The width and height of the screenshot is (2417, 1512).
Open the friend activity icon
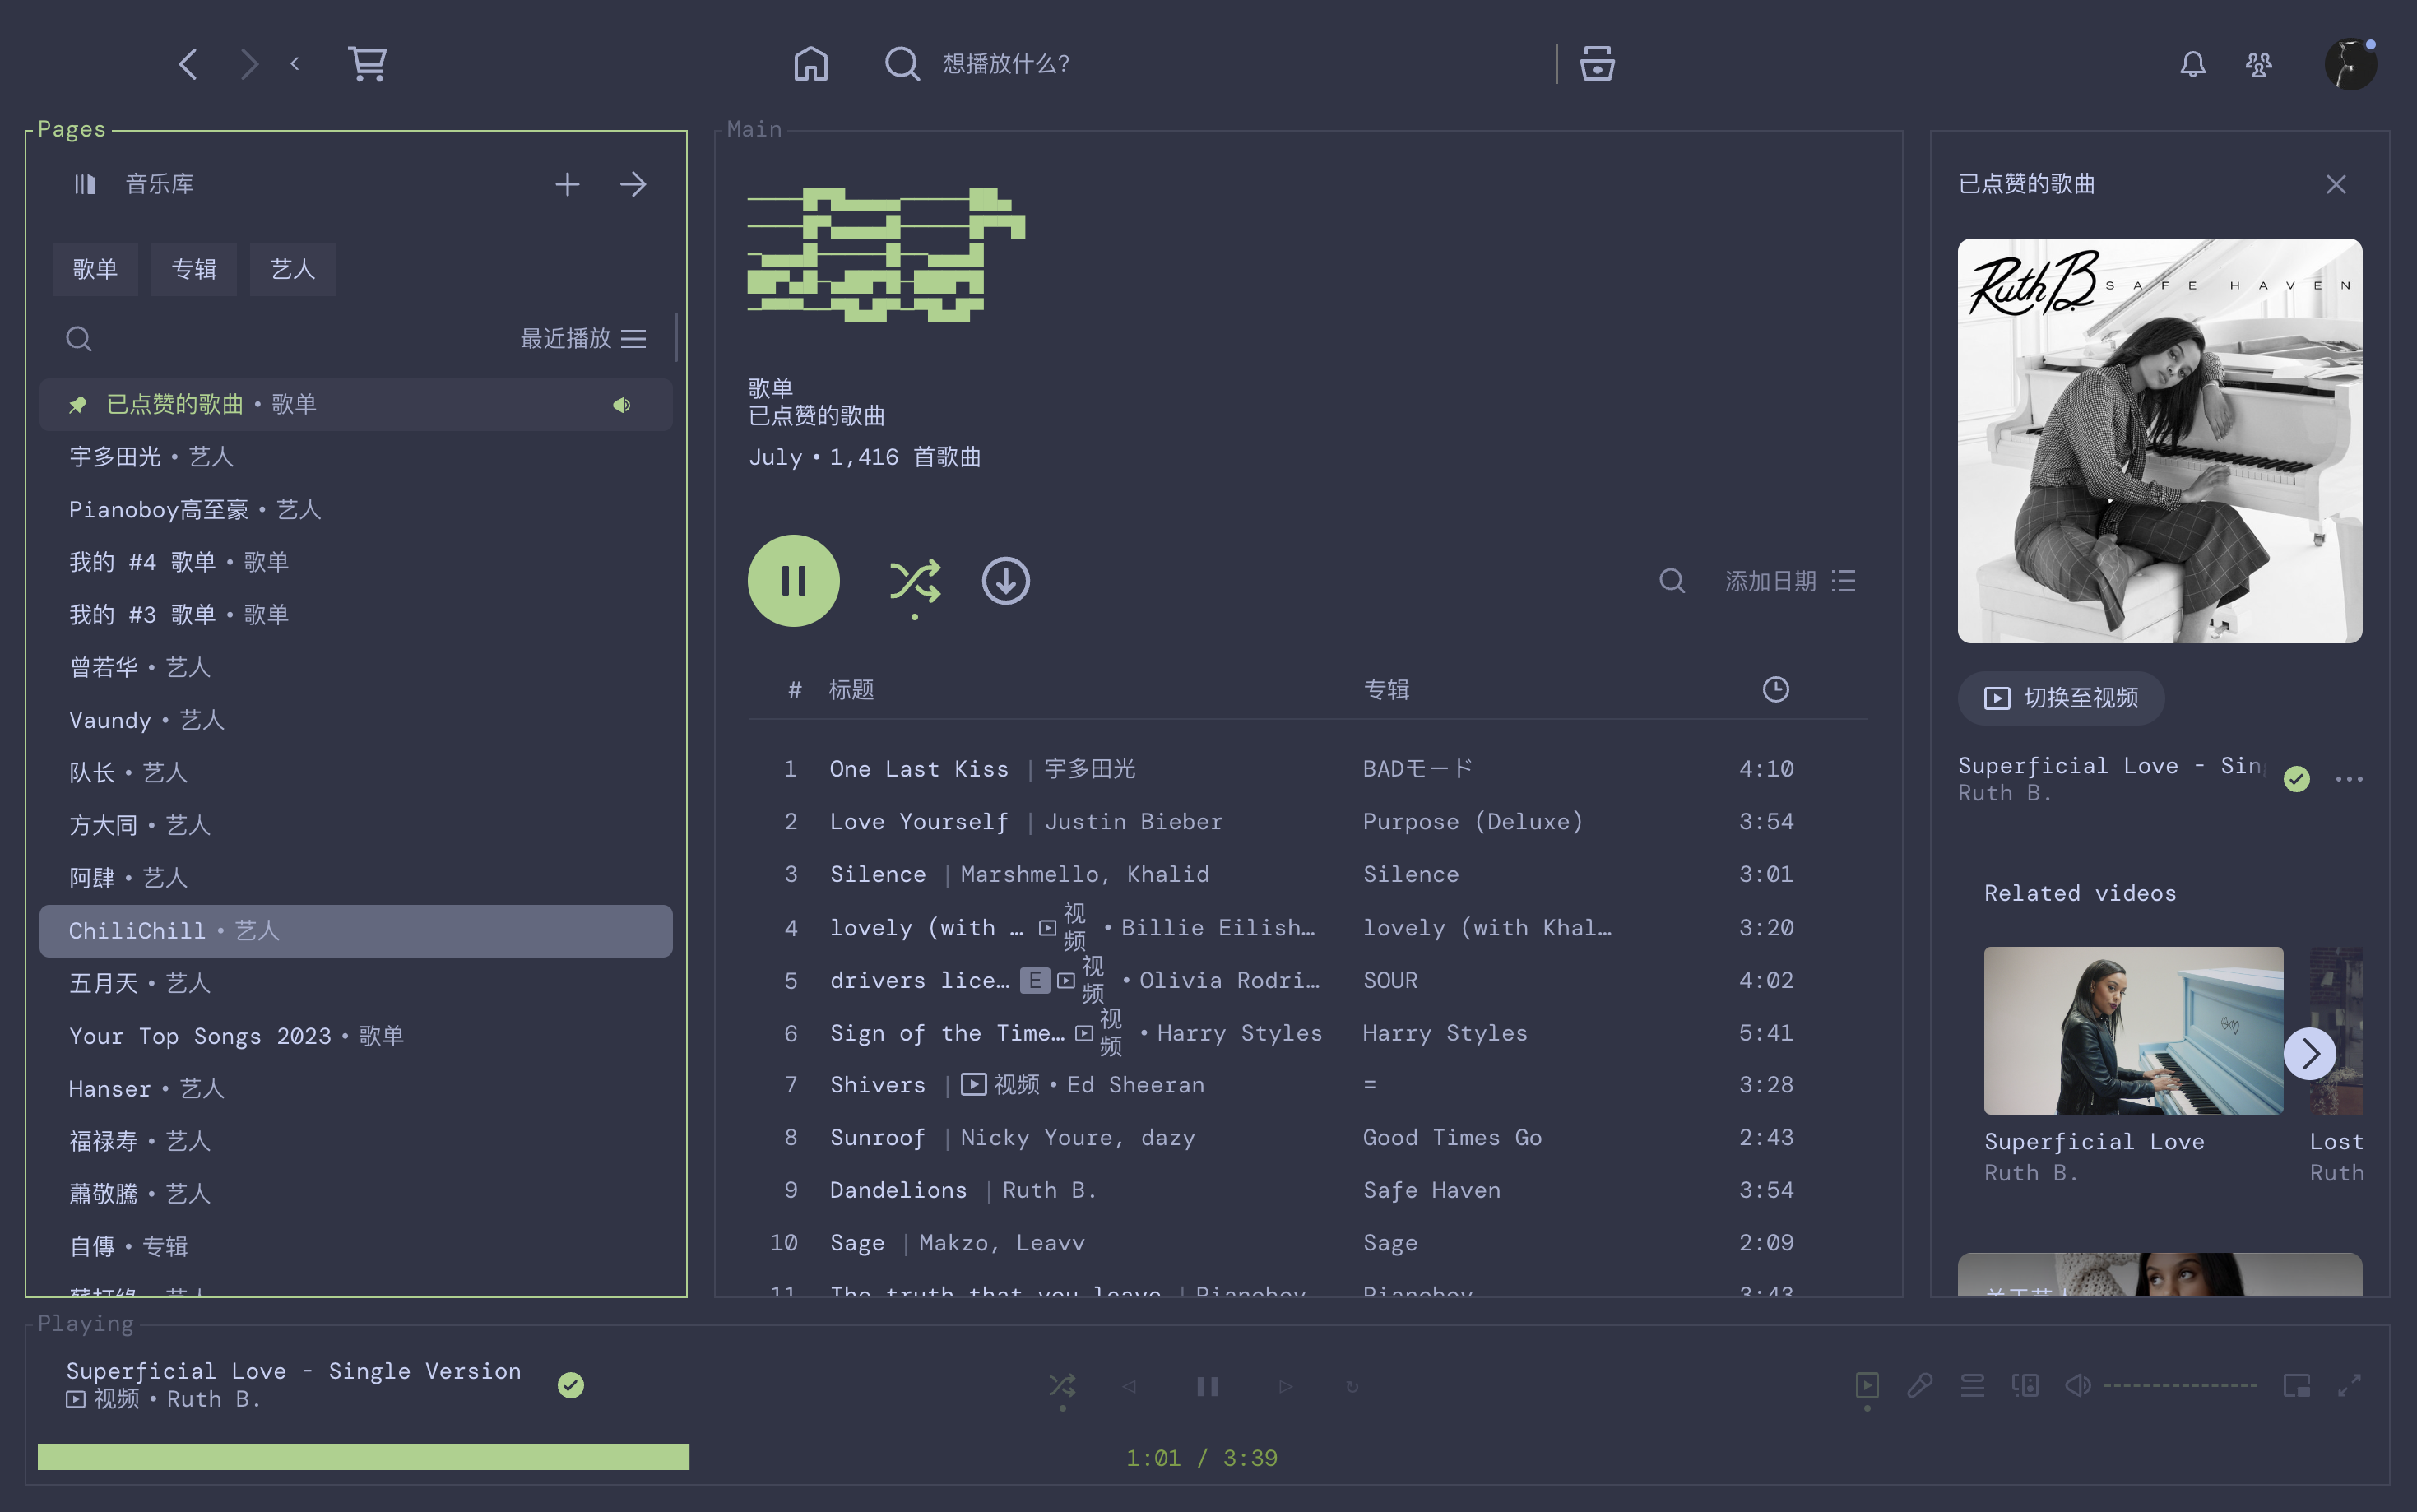pos(2258,64)
